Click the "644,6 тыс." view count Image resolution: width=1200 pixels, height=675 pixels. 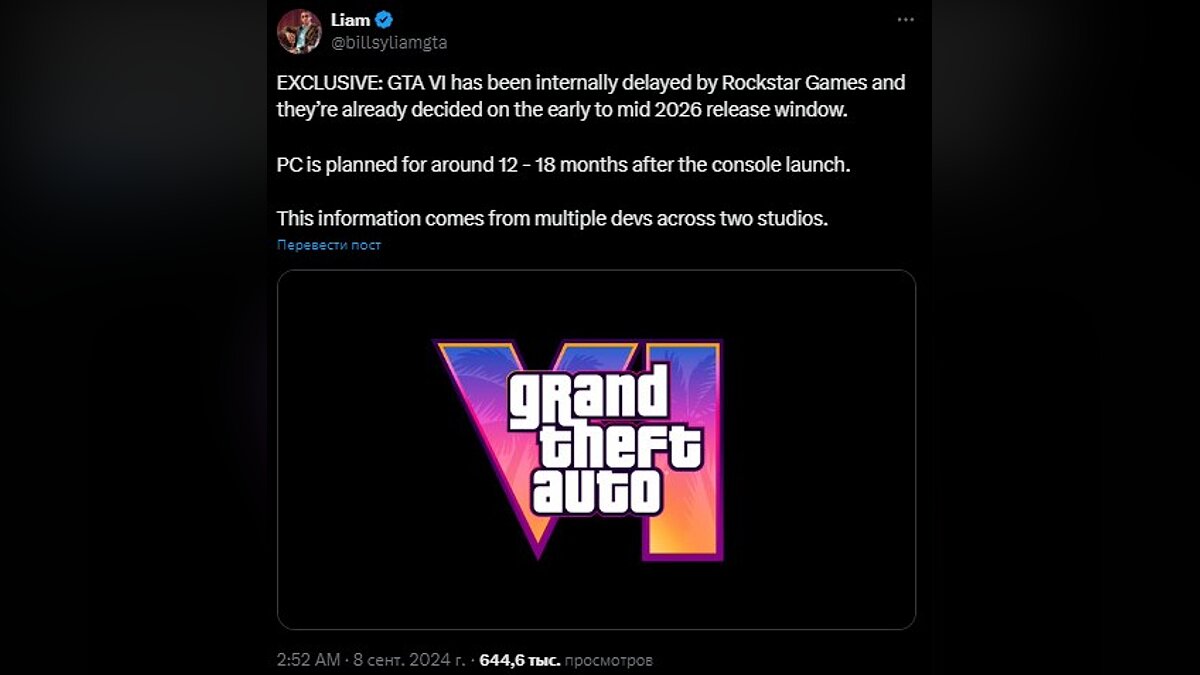pos(520,660)
